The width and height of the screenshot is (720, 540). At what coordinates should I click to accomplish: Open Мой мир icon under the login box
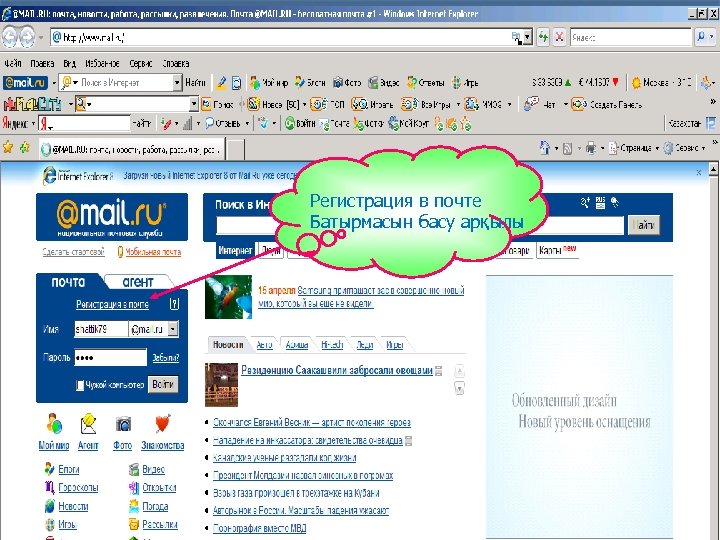point(54,424)
